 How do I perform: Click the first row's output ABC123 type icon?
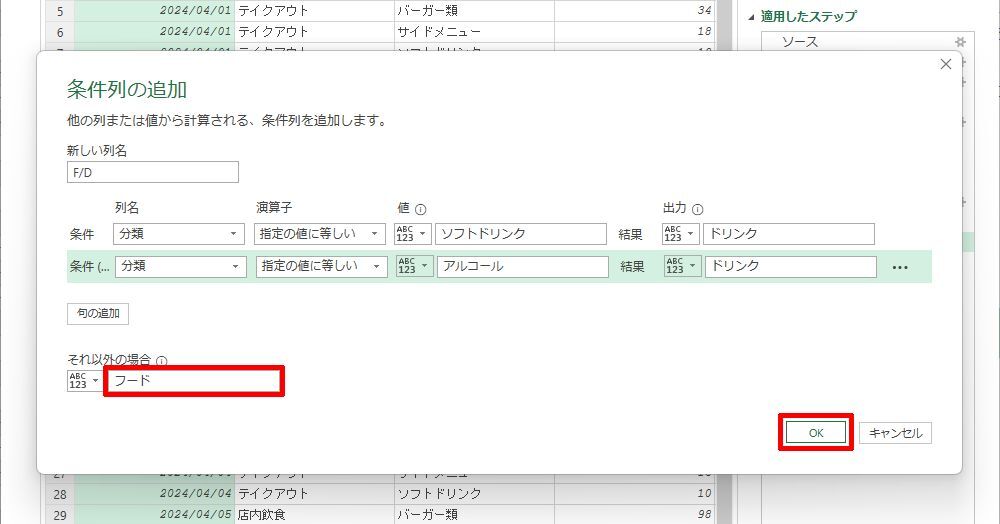click(680, 234)
